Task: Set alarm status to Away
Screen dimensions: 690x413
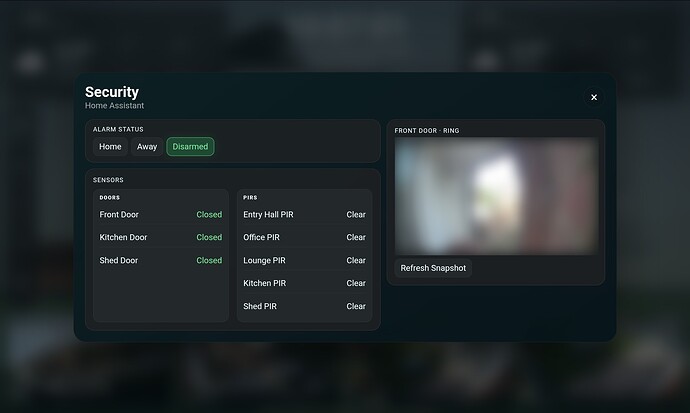Action: tap(147, 146)
